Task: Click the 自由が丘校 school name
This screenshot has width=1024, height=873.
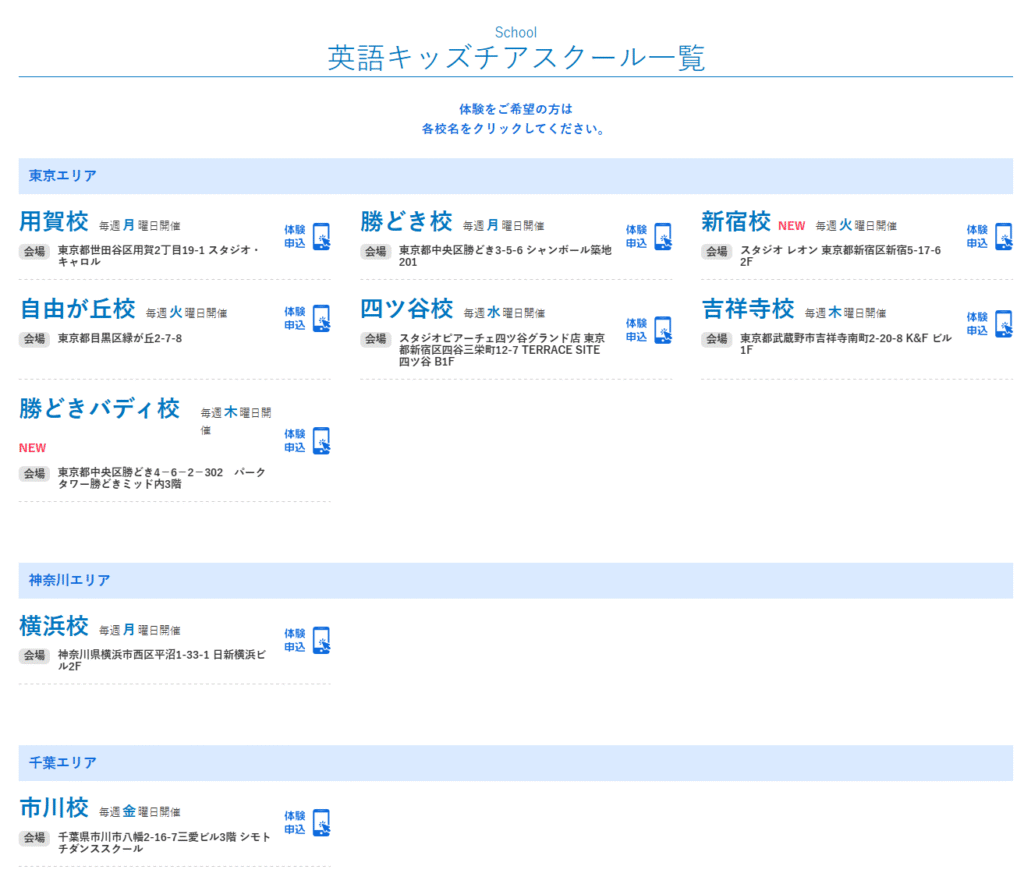Action: pos(77,308)
